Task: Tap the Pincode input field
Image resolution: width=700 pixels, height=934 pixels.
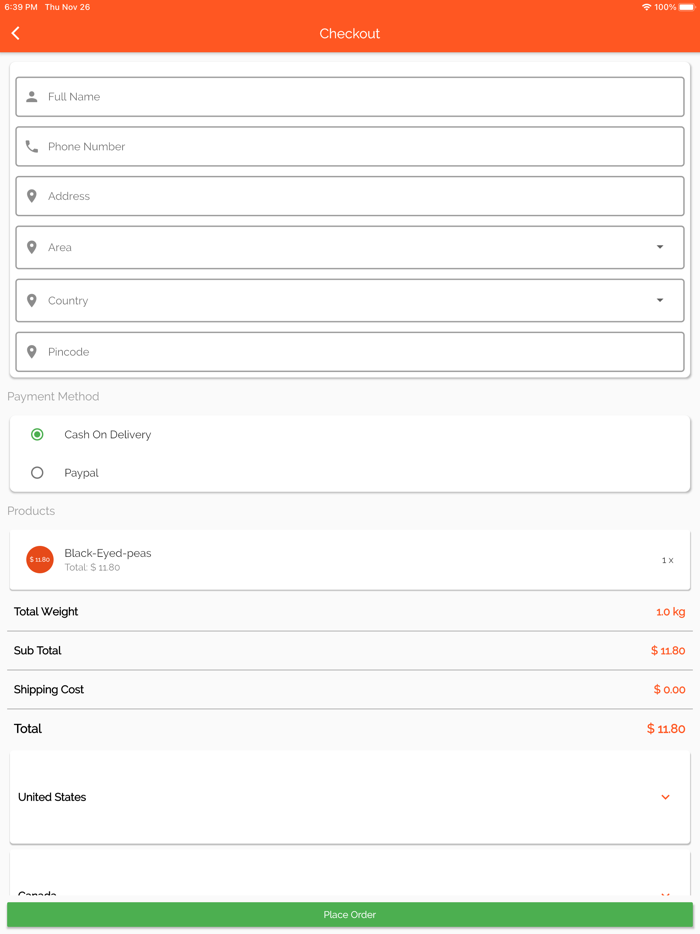Action: tap(360, 352)
